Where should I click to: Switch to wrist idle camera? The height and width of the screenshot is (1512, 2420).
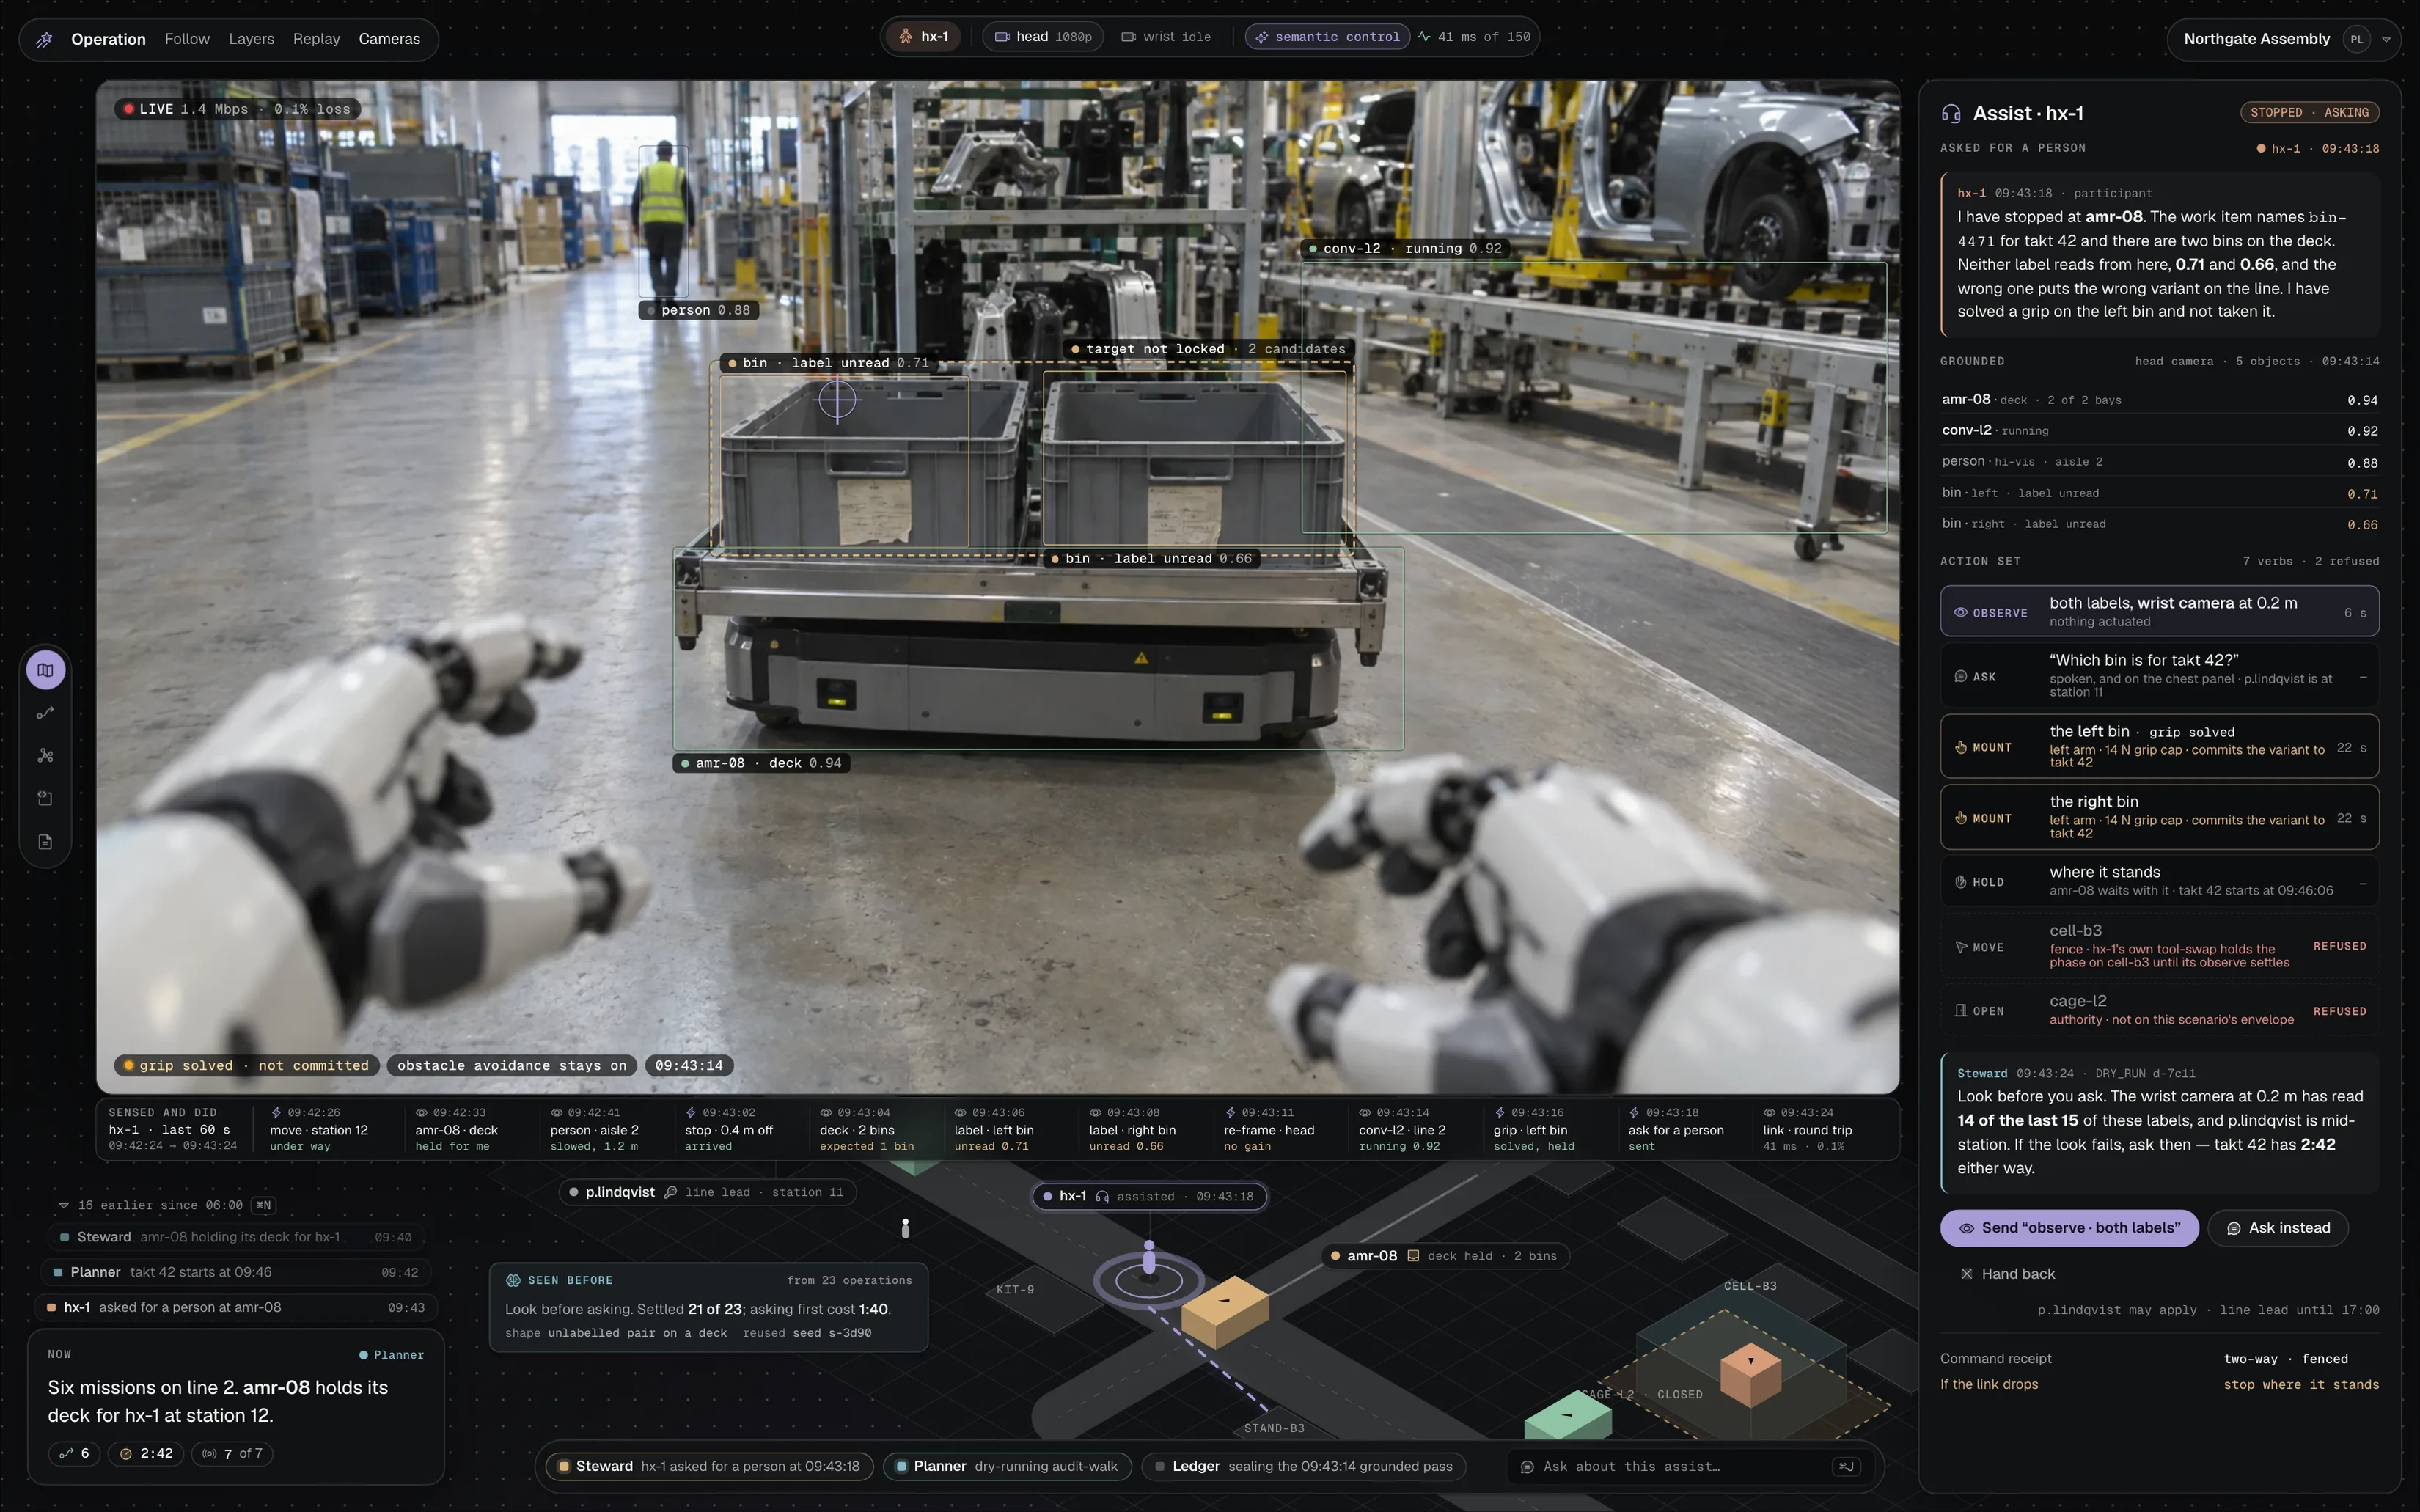pos(1166,37)
